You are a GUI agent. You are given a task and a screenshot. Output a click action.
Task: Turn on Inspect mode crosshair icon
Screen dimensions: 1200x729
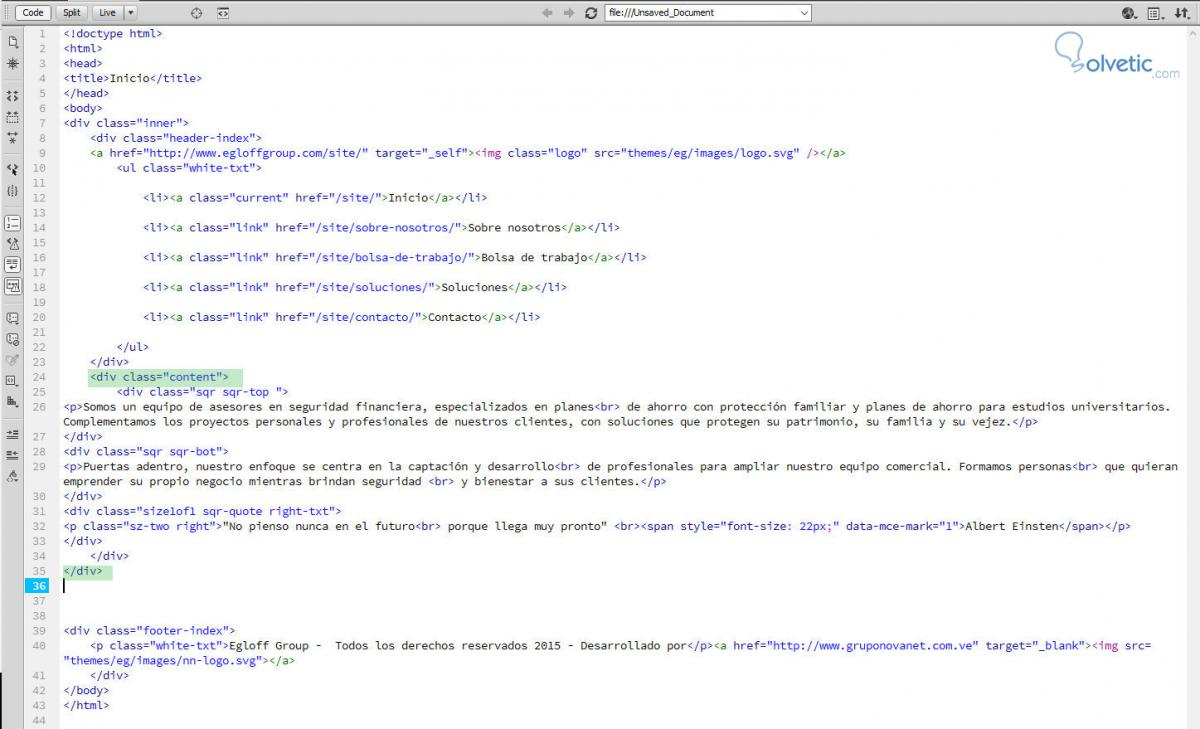click(196, 13)
